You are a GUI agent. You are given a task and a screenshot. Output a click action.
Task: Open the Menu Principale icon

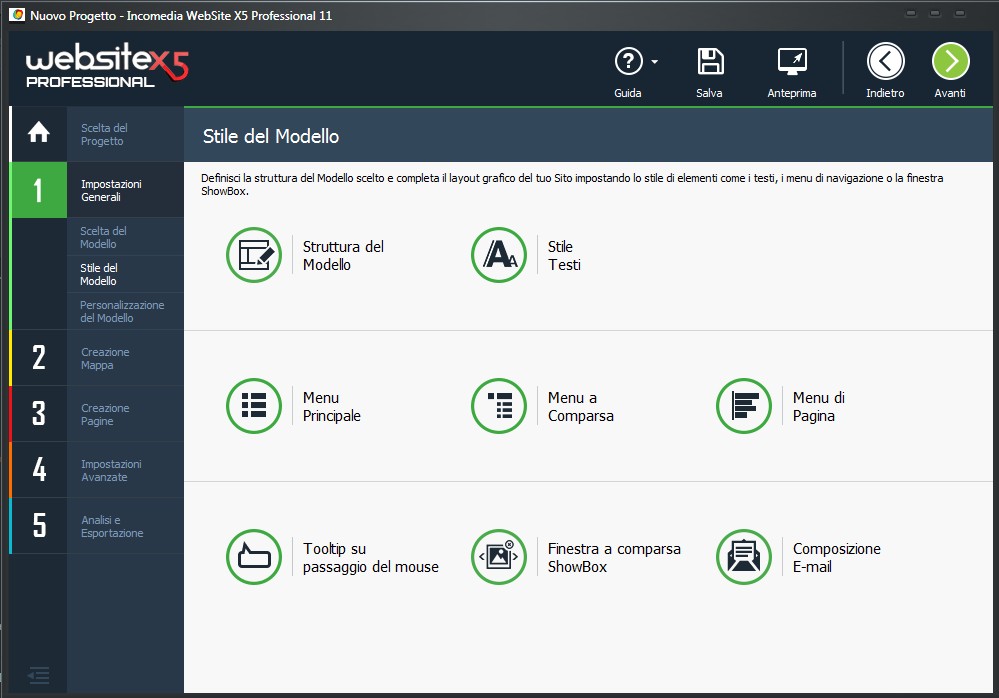tap(254, 406)
